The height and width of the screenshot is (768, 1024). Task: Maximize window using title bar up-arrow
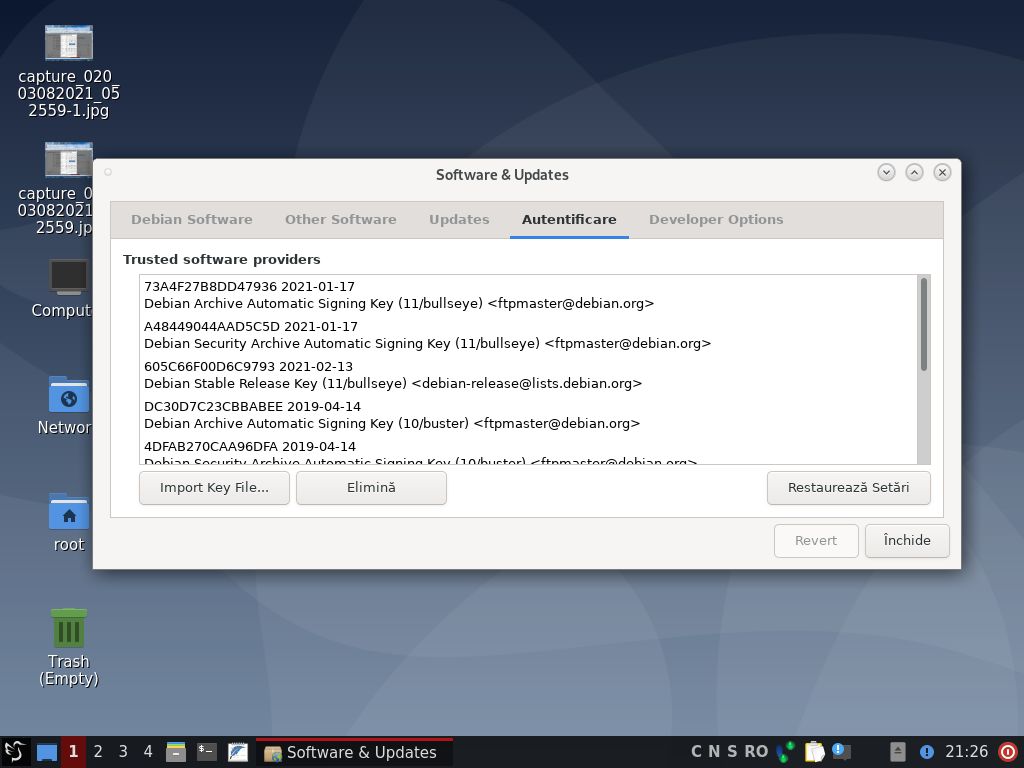pyautogui.click(x=914, y=172)
